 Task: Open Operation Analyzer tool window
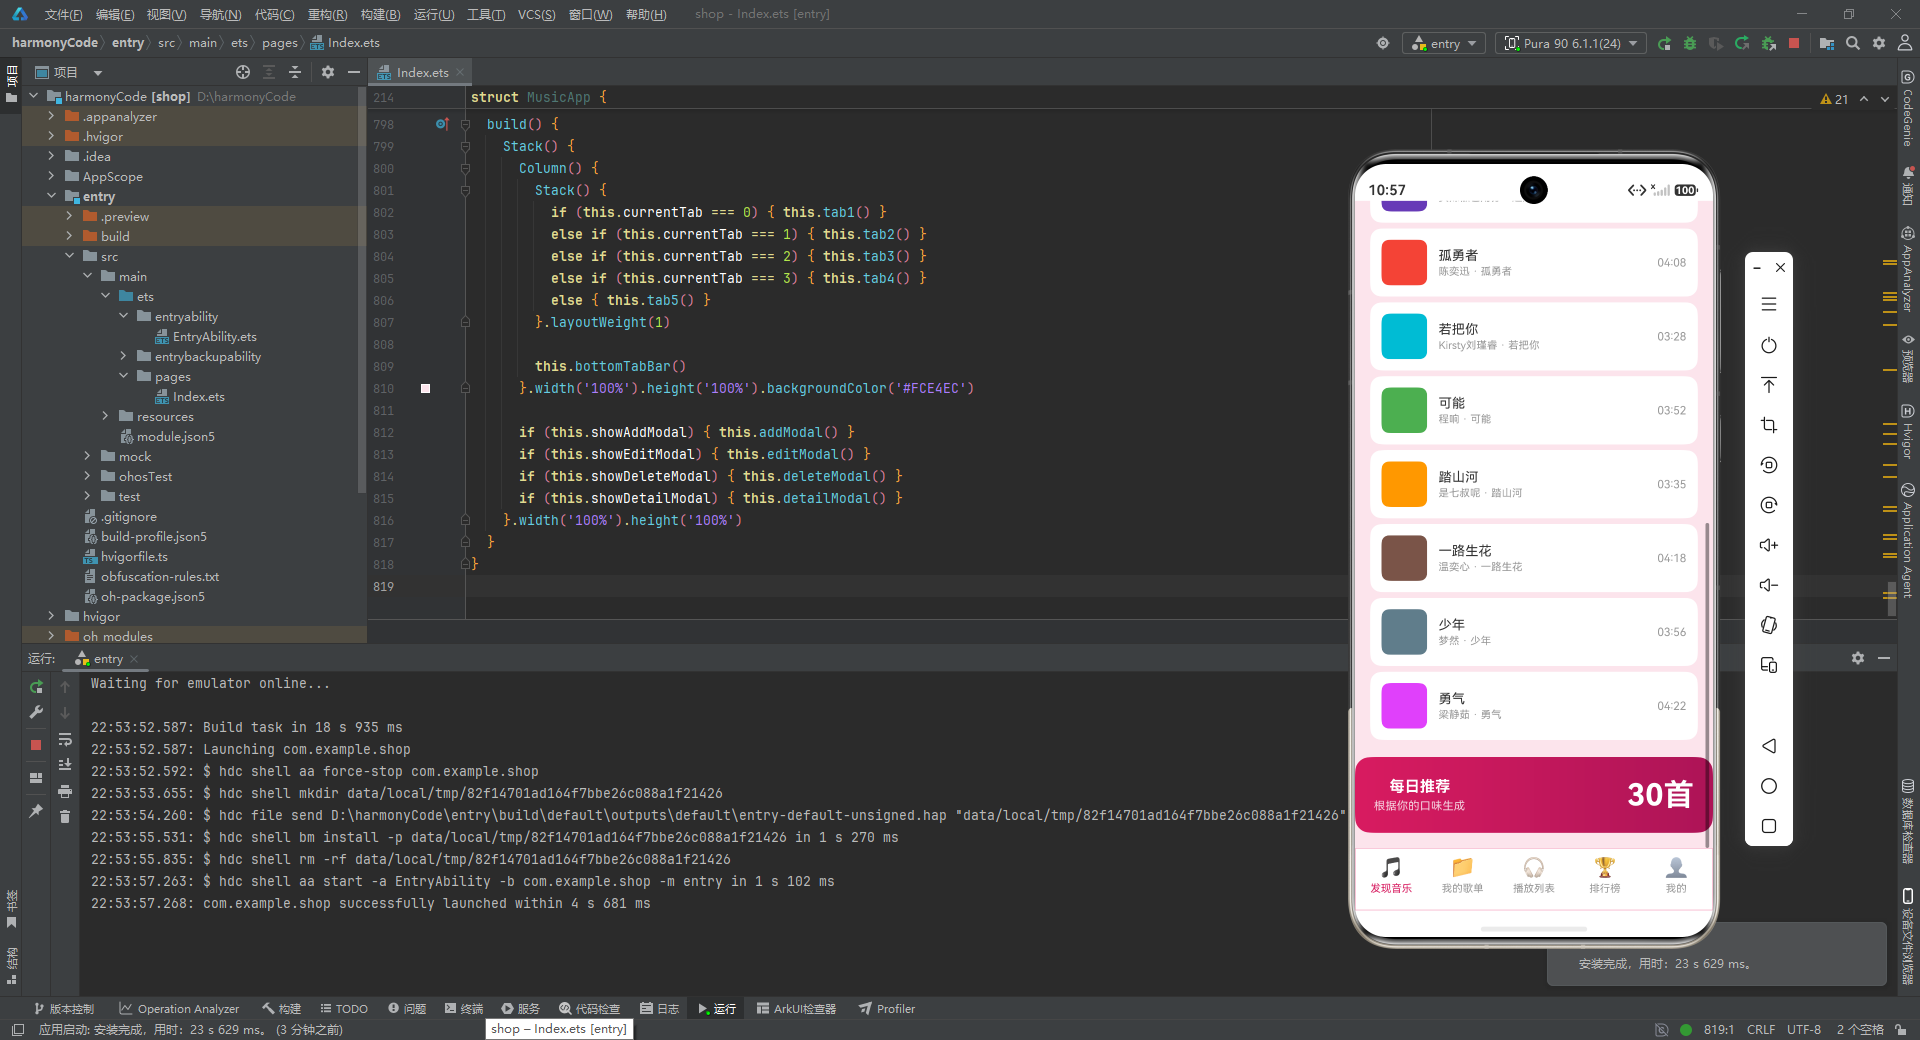coord(179,1008)
